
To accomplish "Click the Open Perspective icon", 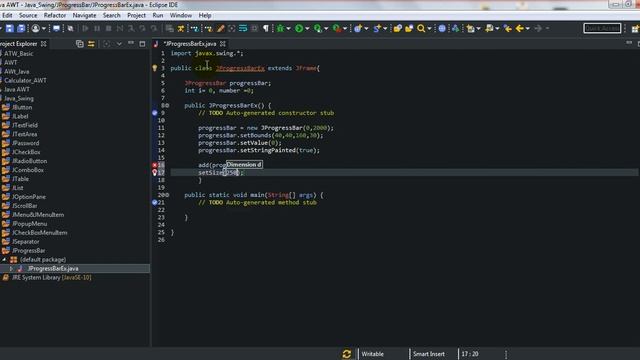I will [635, 29].
